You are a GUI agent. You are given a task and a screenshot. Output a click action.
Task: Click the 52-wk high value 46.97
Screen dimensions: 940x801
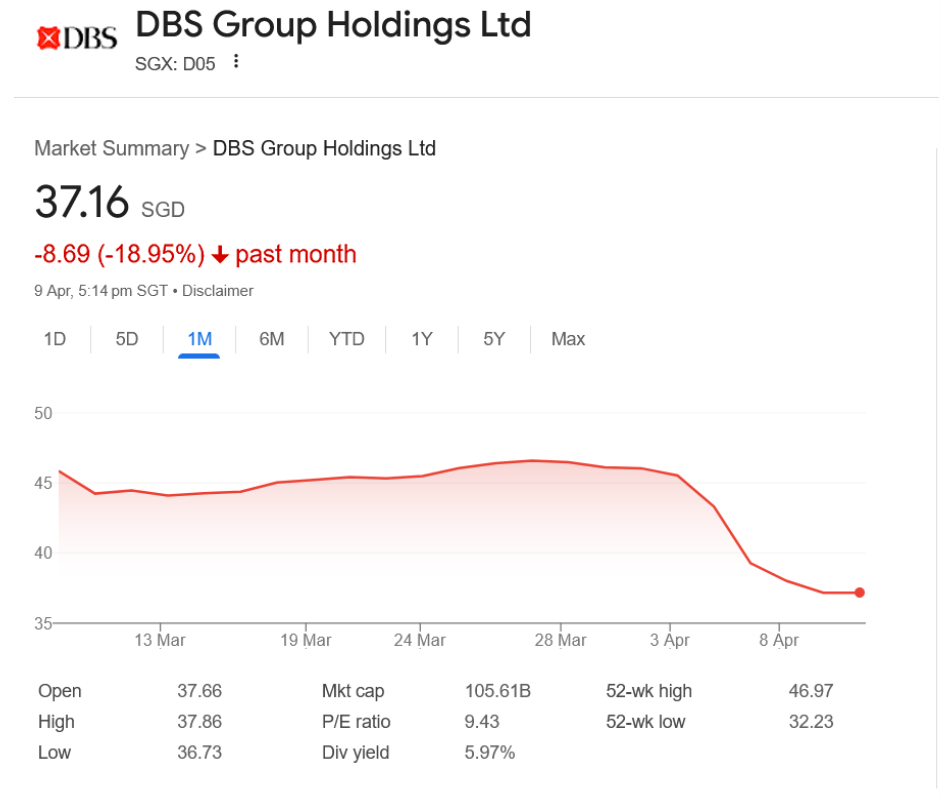coord(811,691)
